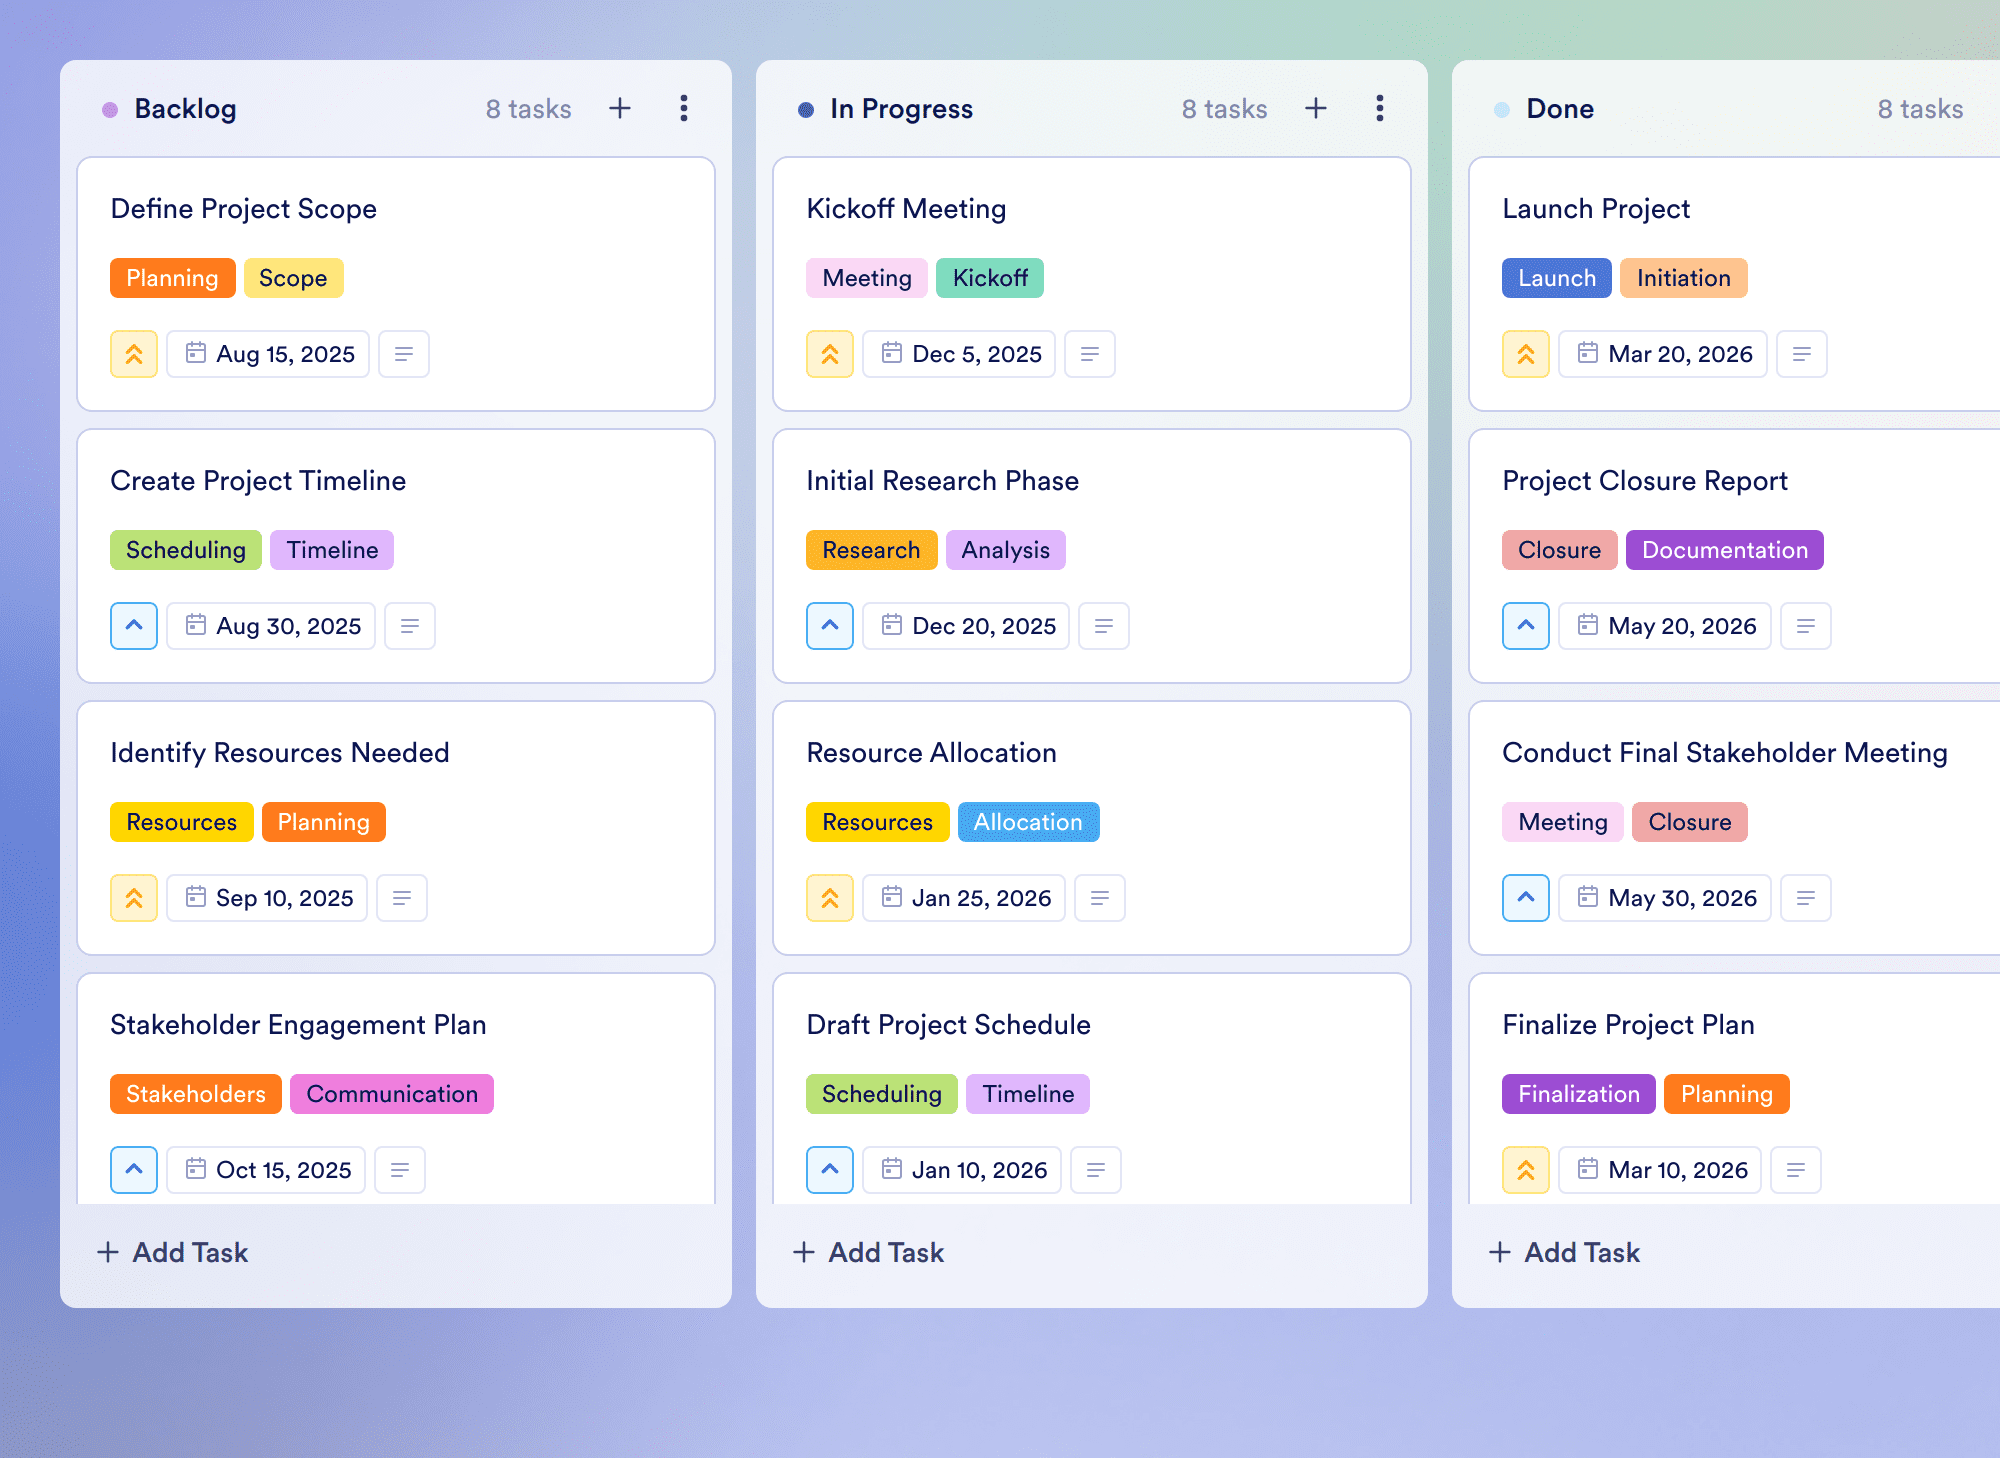This screenshot has width=2000, height=1458.
Task: Expand priority selector on Project Closure Report
Action: (x=1526, y=626)
